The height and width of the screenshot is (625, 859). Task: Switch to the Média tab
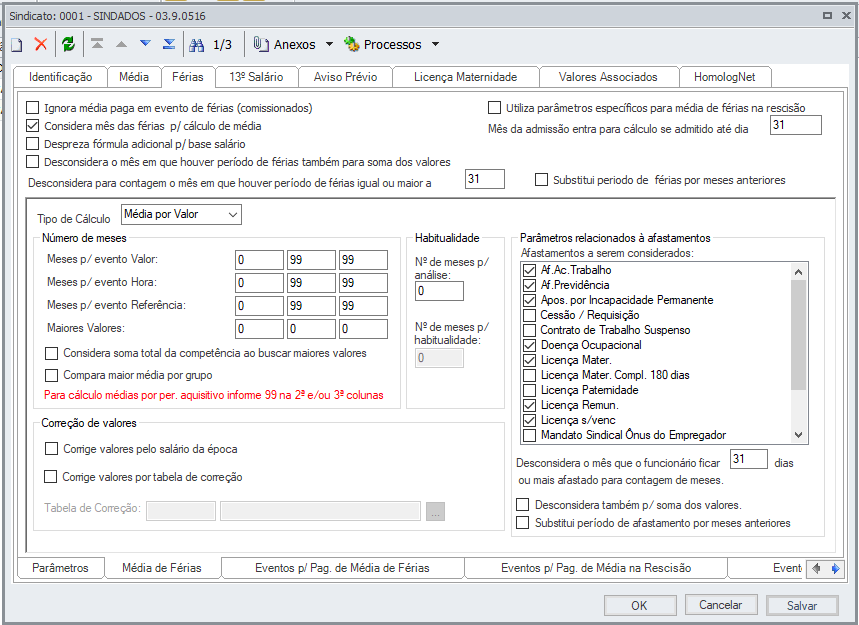tap(134, 77)
